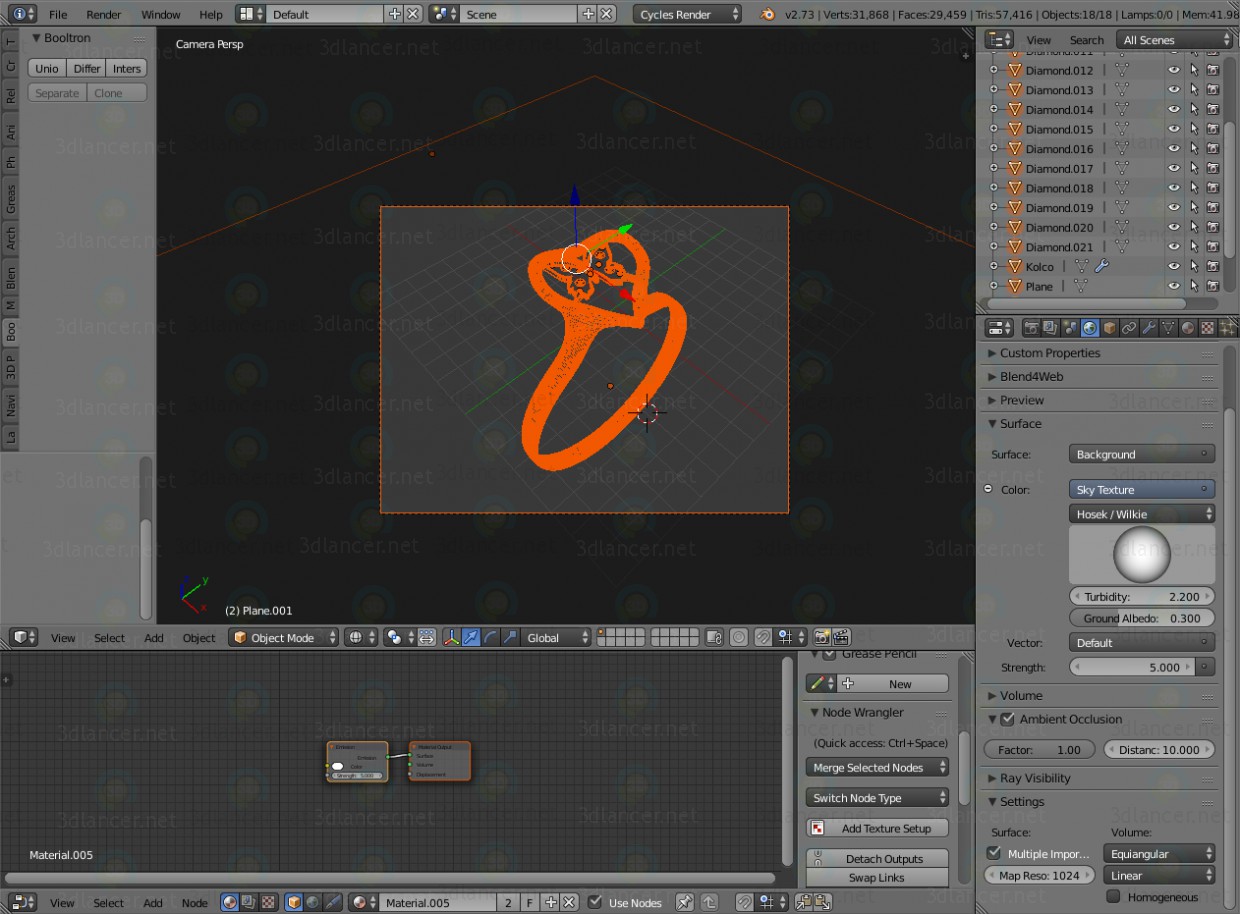1240x914 pixels.
Task: Select the Scale manipulator icon
Action: [x=510, y=638]
